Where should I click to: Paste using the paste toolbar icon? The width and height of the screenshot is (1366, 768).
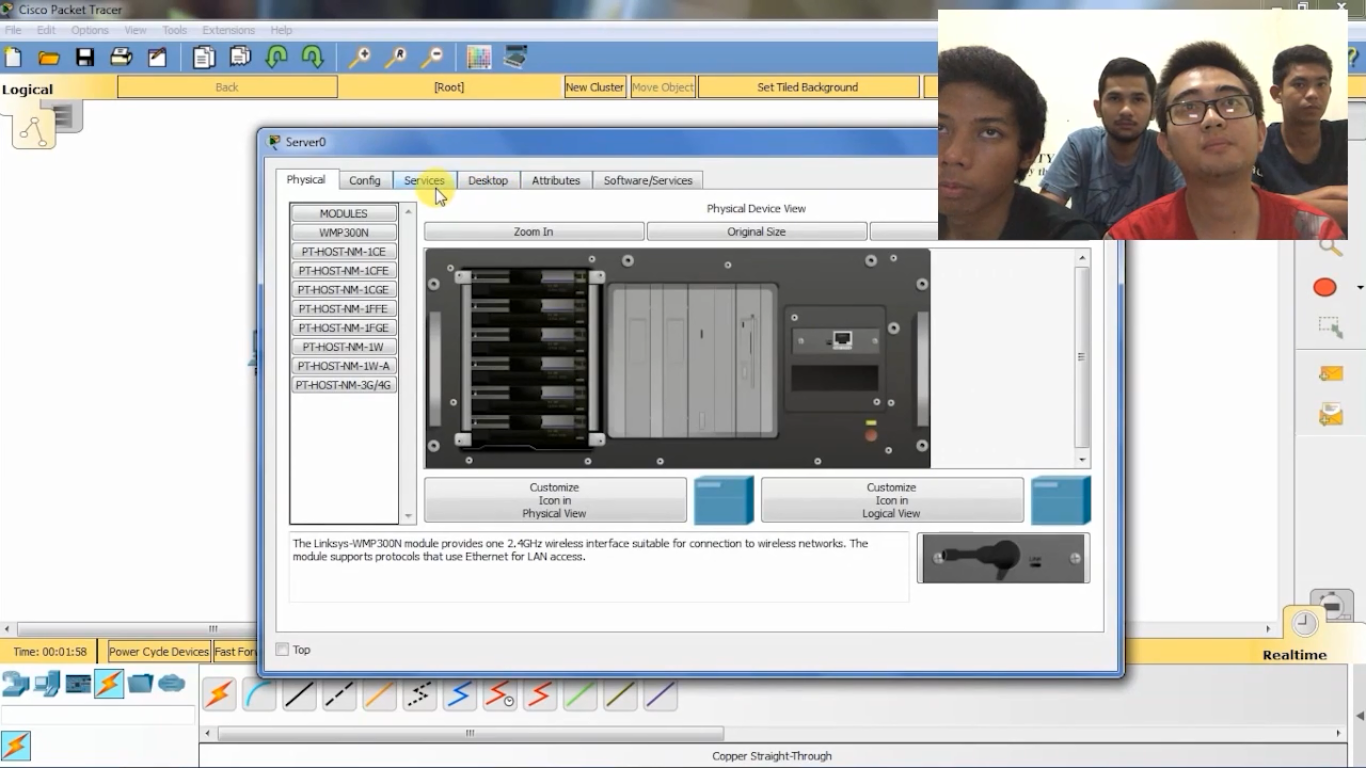(x=240, y=58)
